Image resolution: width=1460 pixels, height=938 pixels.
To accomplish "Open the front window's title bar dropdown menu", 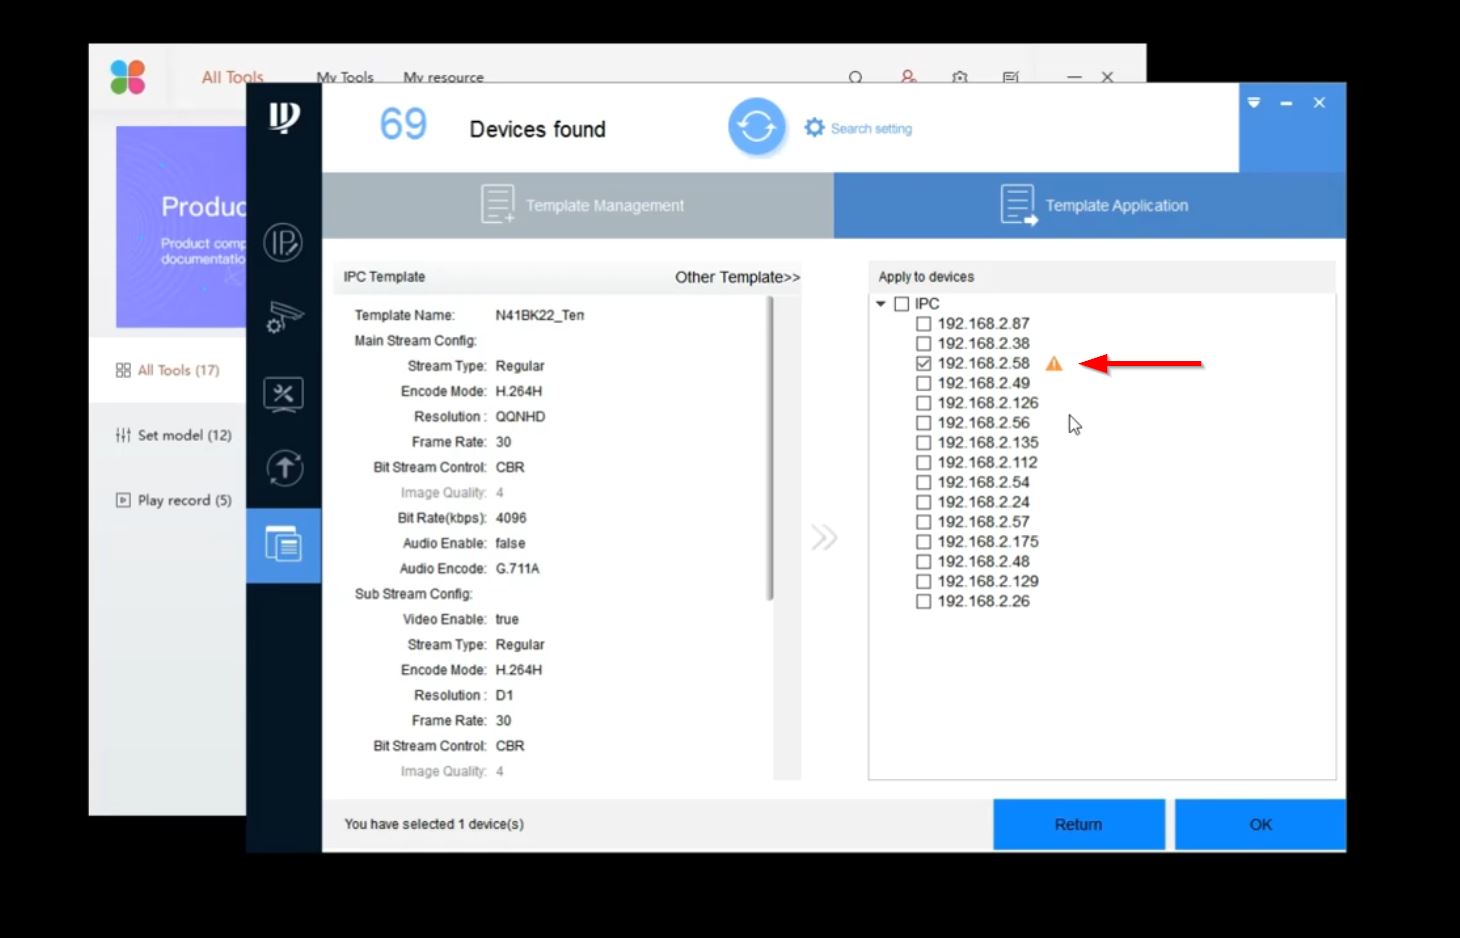I will (x=1254, y=102).
